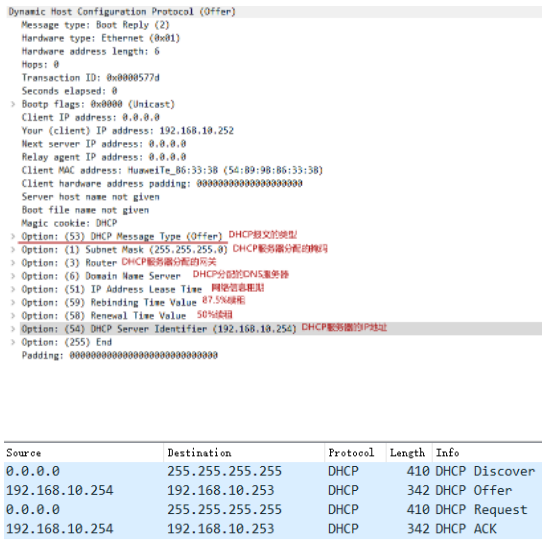550x544 pixels.
Task: Select the DHCP Request packet row
Action: click(x=273, y=509)
